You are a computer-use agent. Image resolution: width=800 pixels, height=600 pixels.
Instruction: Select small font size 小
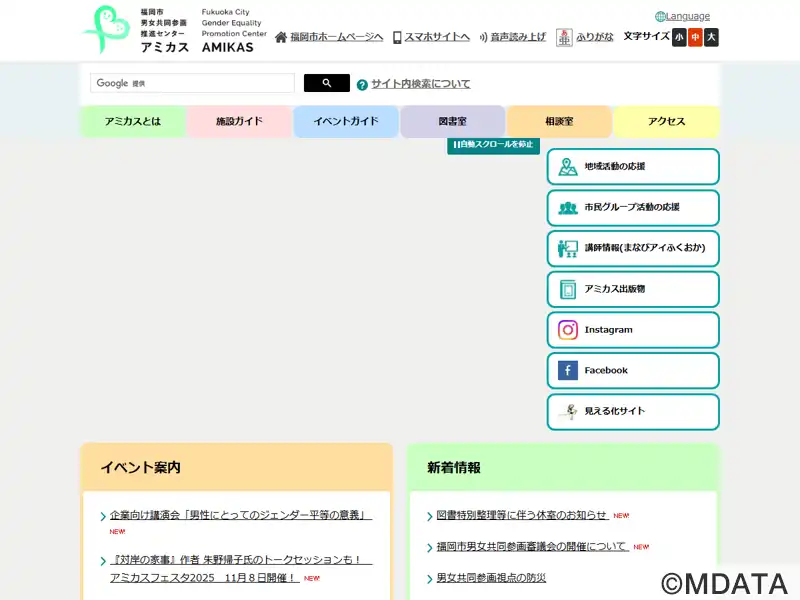click(679, 37)
